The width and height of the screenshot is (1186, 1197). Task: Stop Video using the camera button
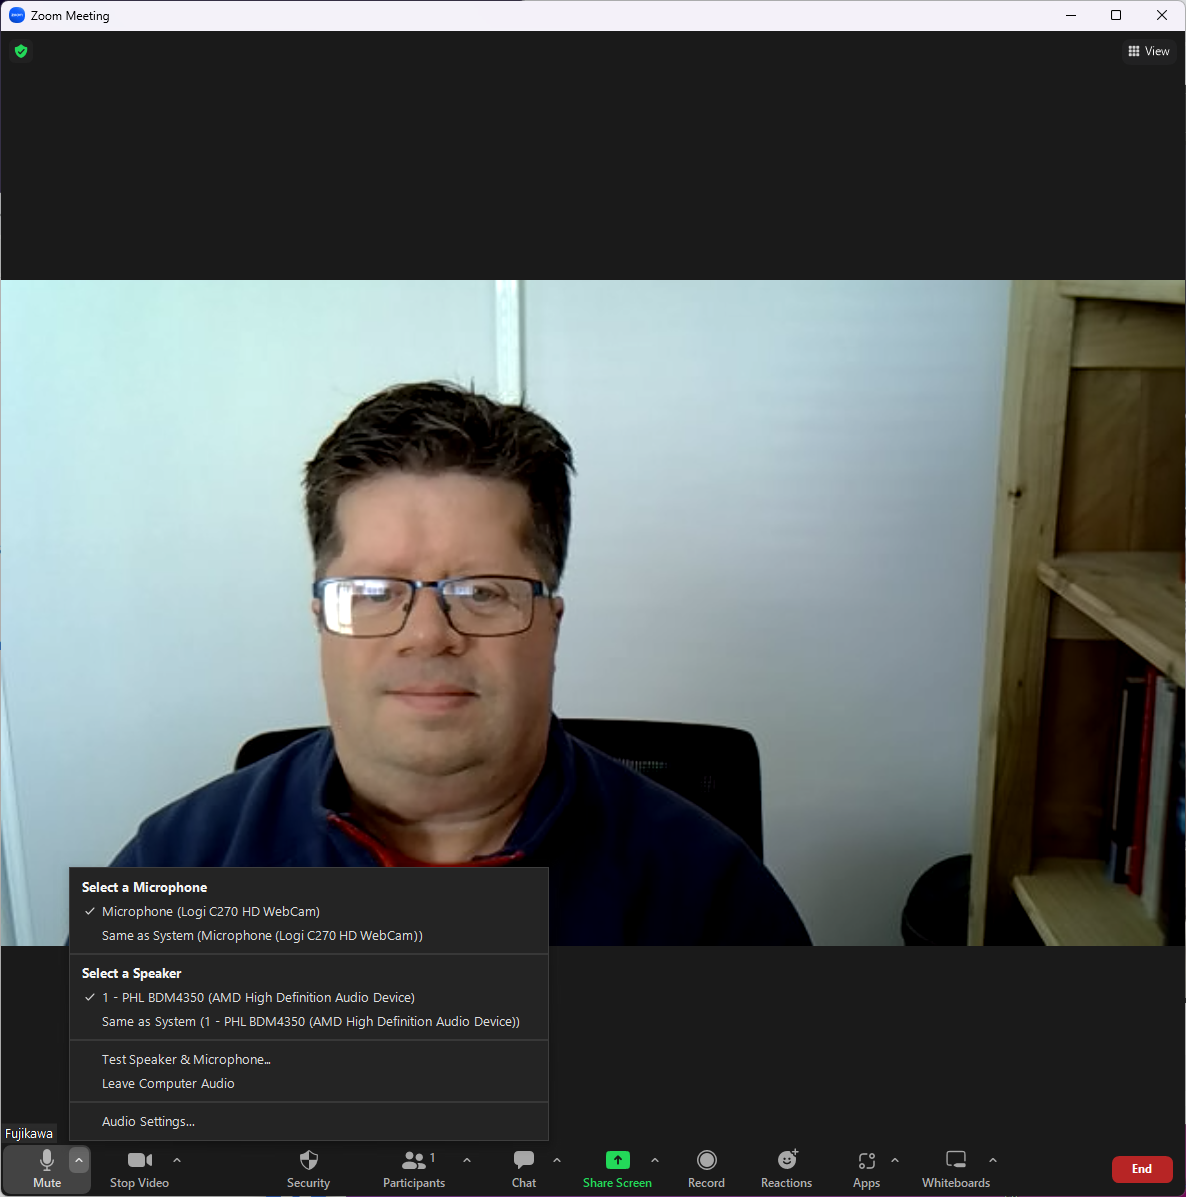click(139, 1167)
